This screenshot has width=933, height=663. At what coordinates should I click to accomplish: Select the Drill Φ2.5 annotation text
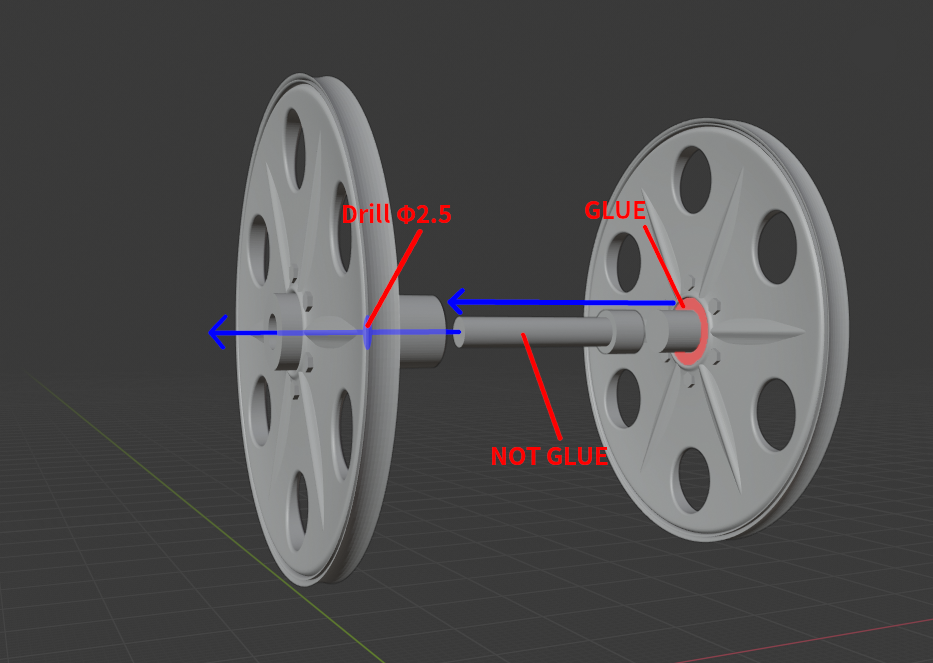398,213
